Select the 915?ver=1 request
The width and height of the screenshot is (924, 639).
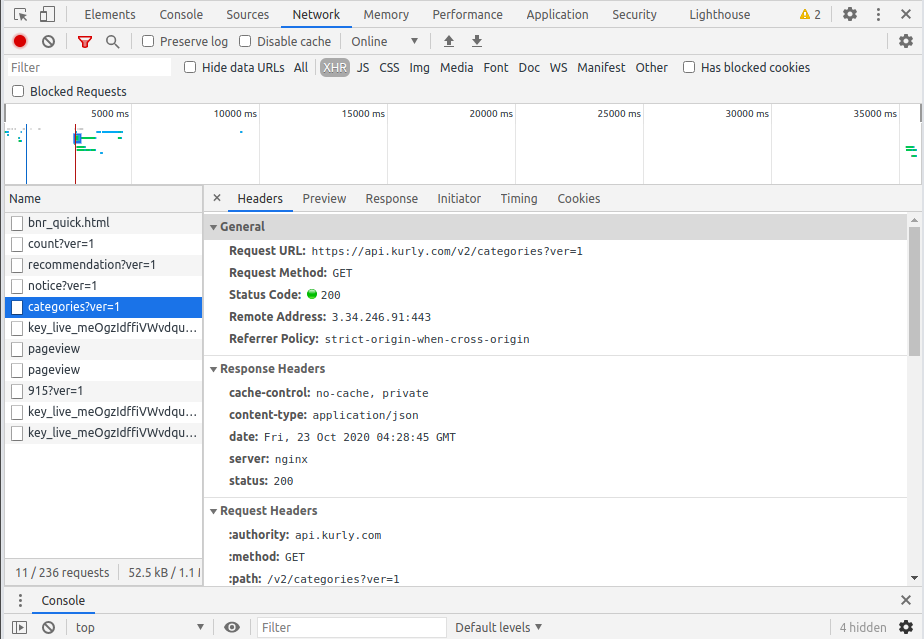(104, 391)
